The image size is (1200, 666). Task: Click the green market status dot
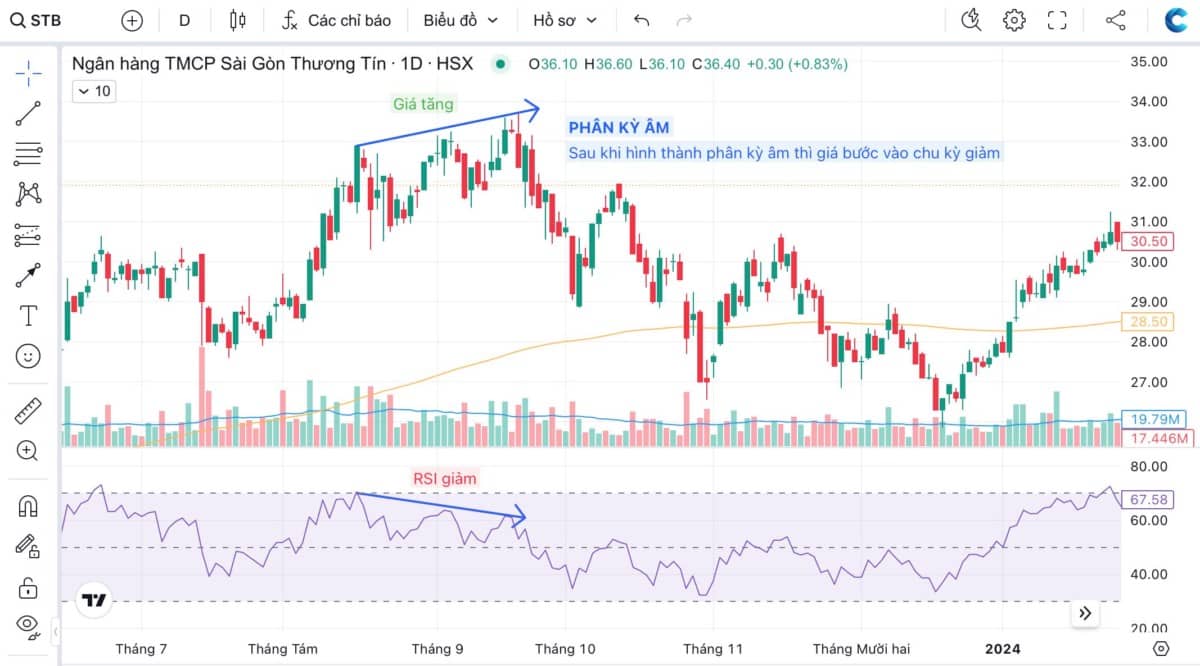pos(500,64)
